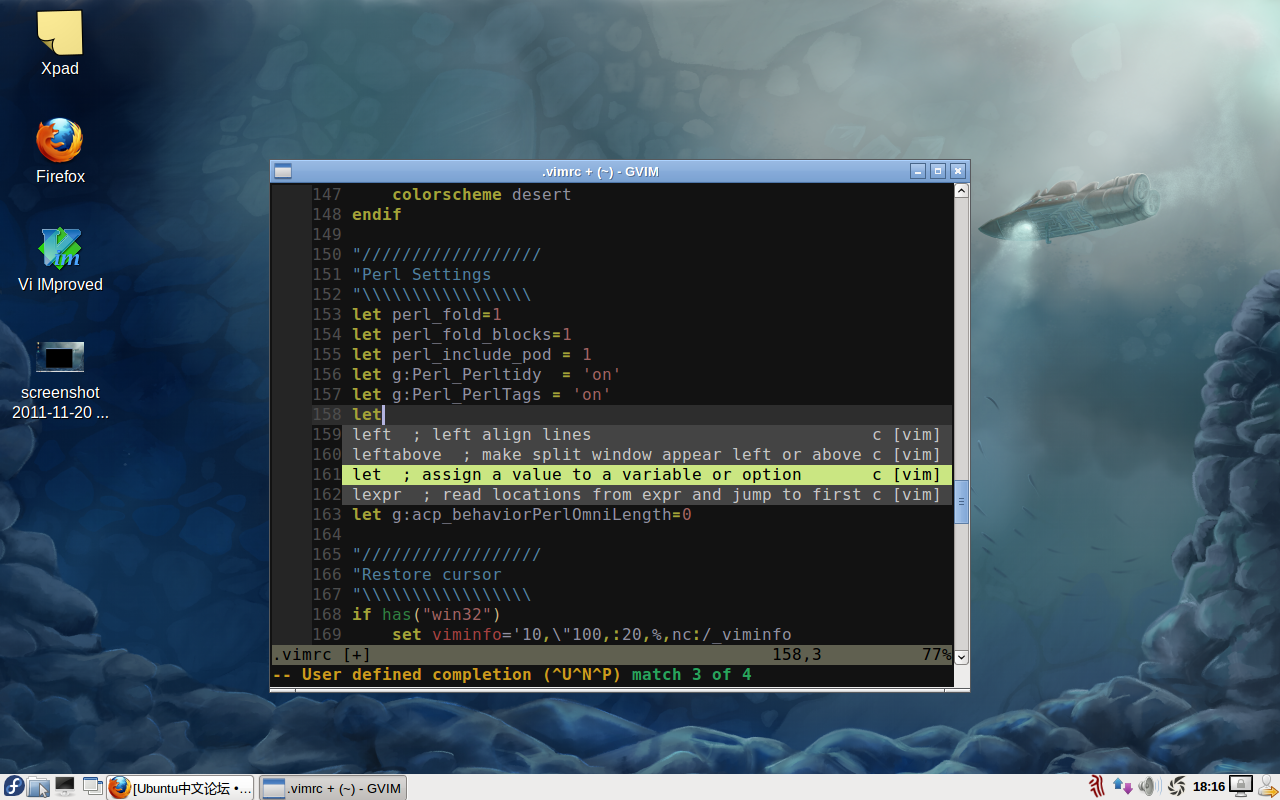Open the Xpad sticky note desktop icon
The image size is (1280, 800).
60,33
